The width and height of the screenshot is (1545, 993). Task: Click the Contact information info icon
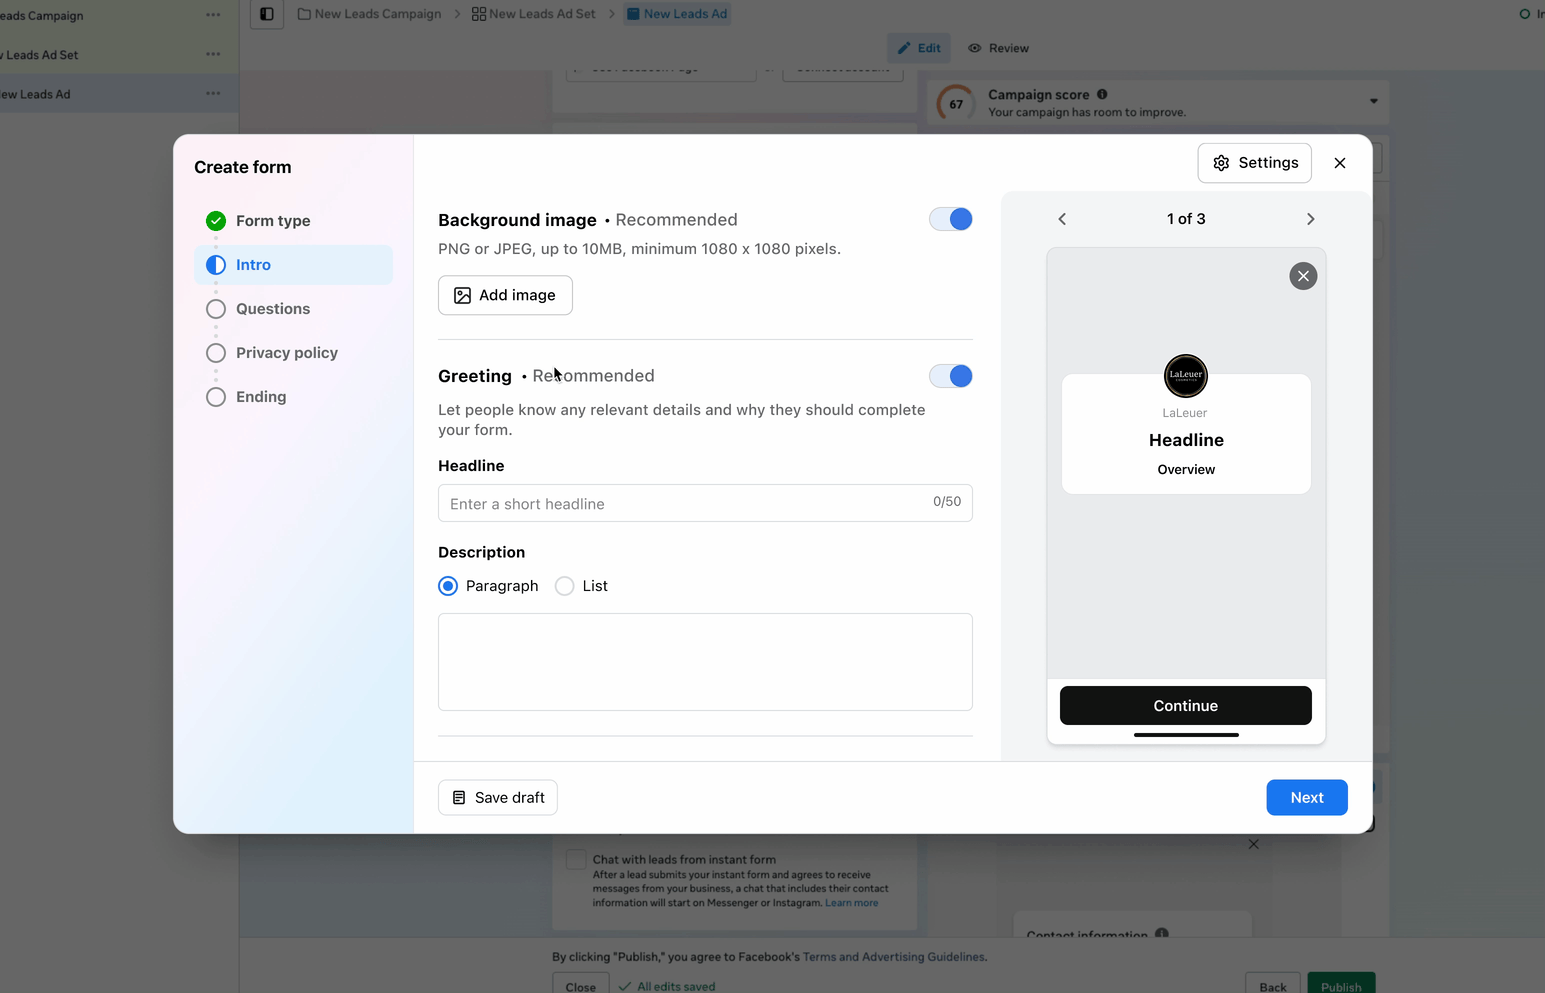1161,934
